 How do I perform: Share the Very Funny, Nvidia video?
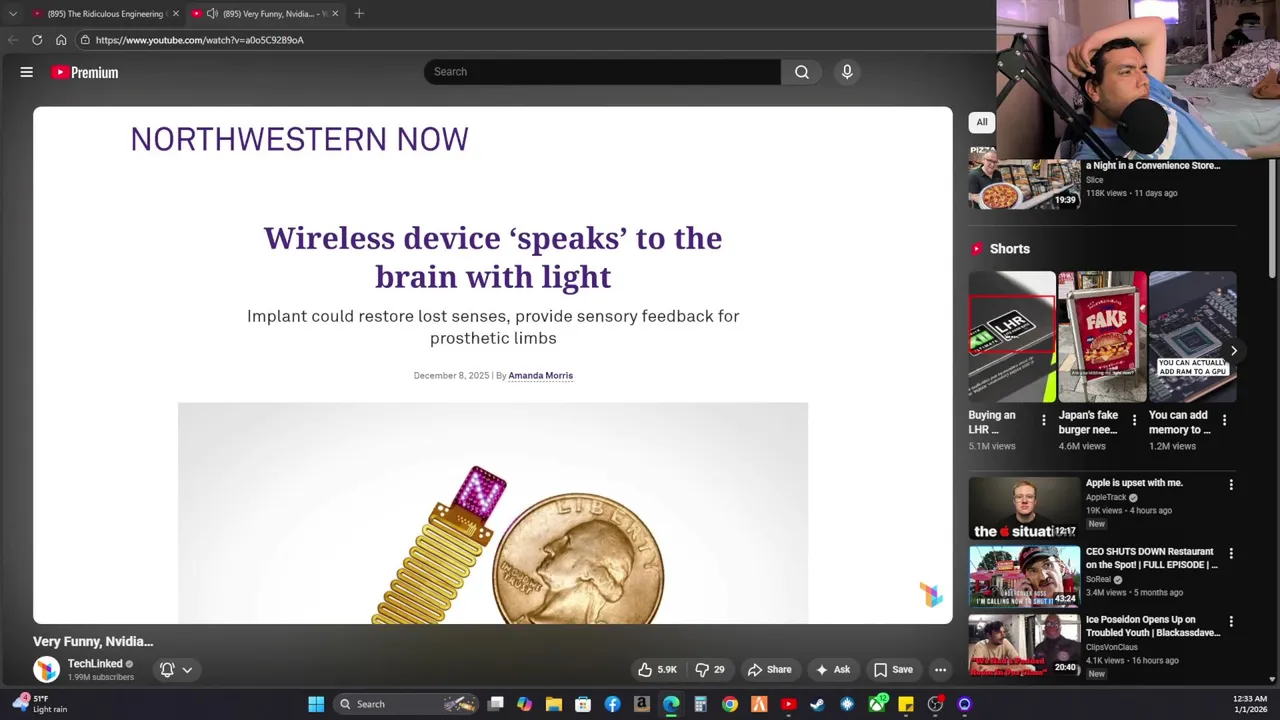click(x=770, y=670)
